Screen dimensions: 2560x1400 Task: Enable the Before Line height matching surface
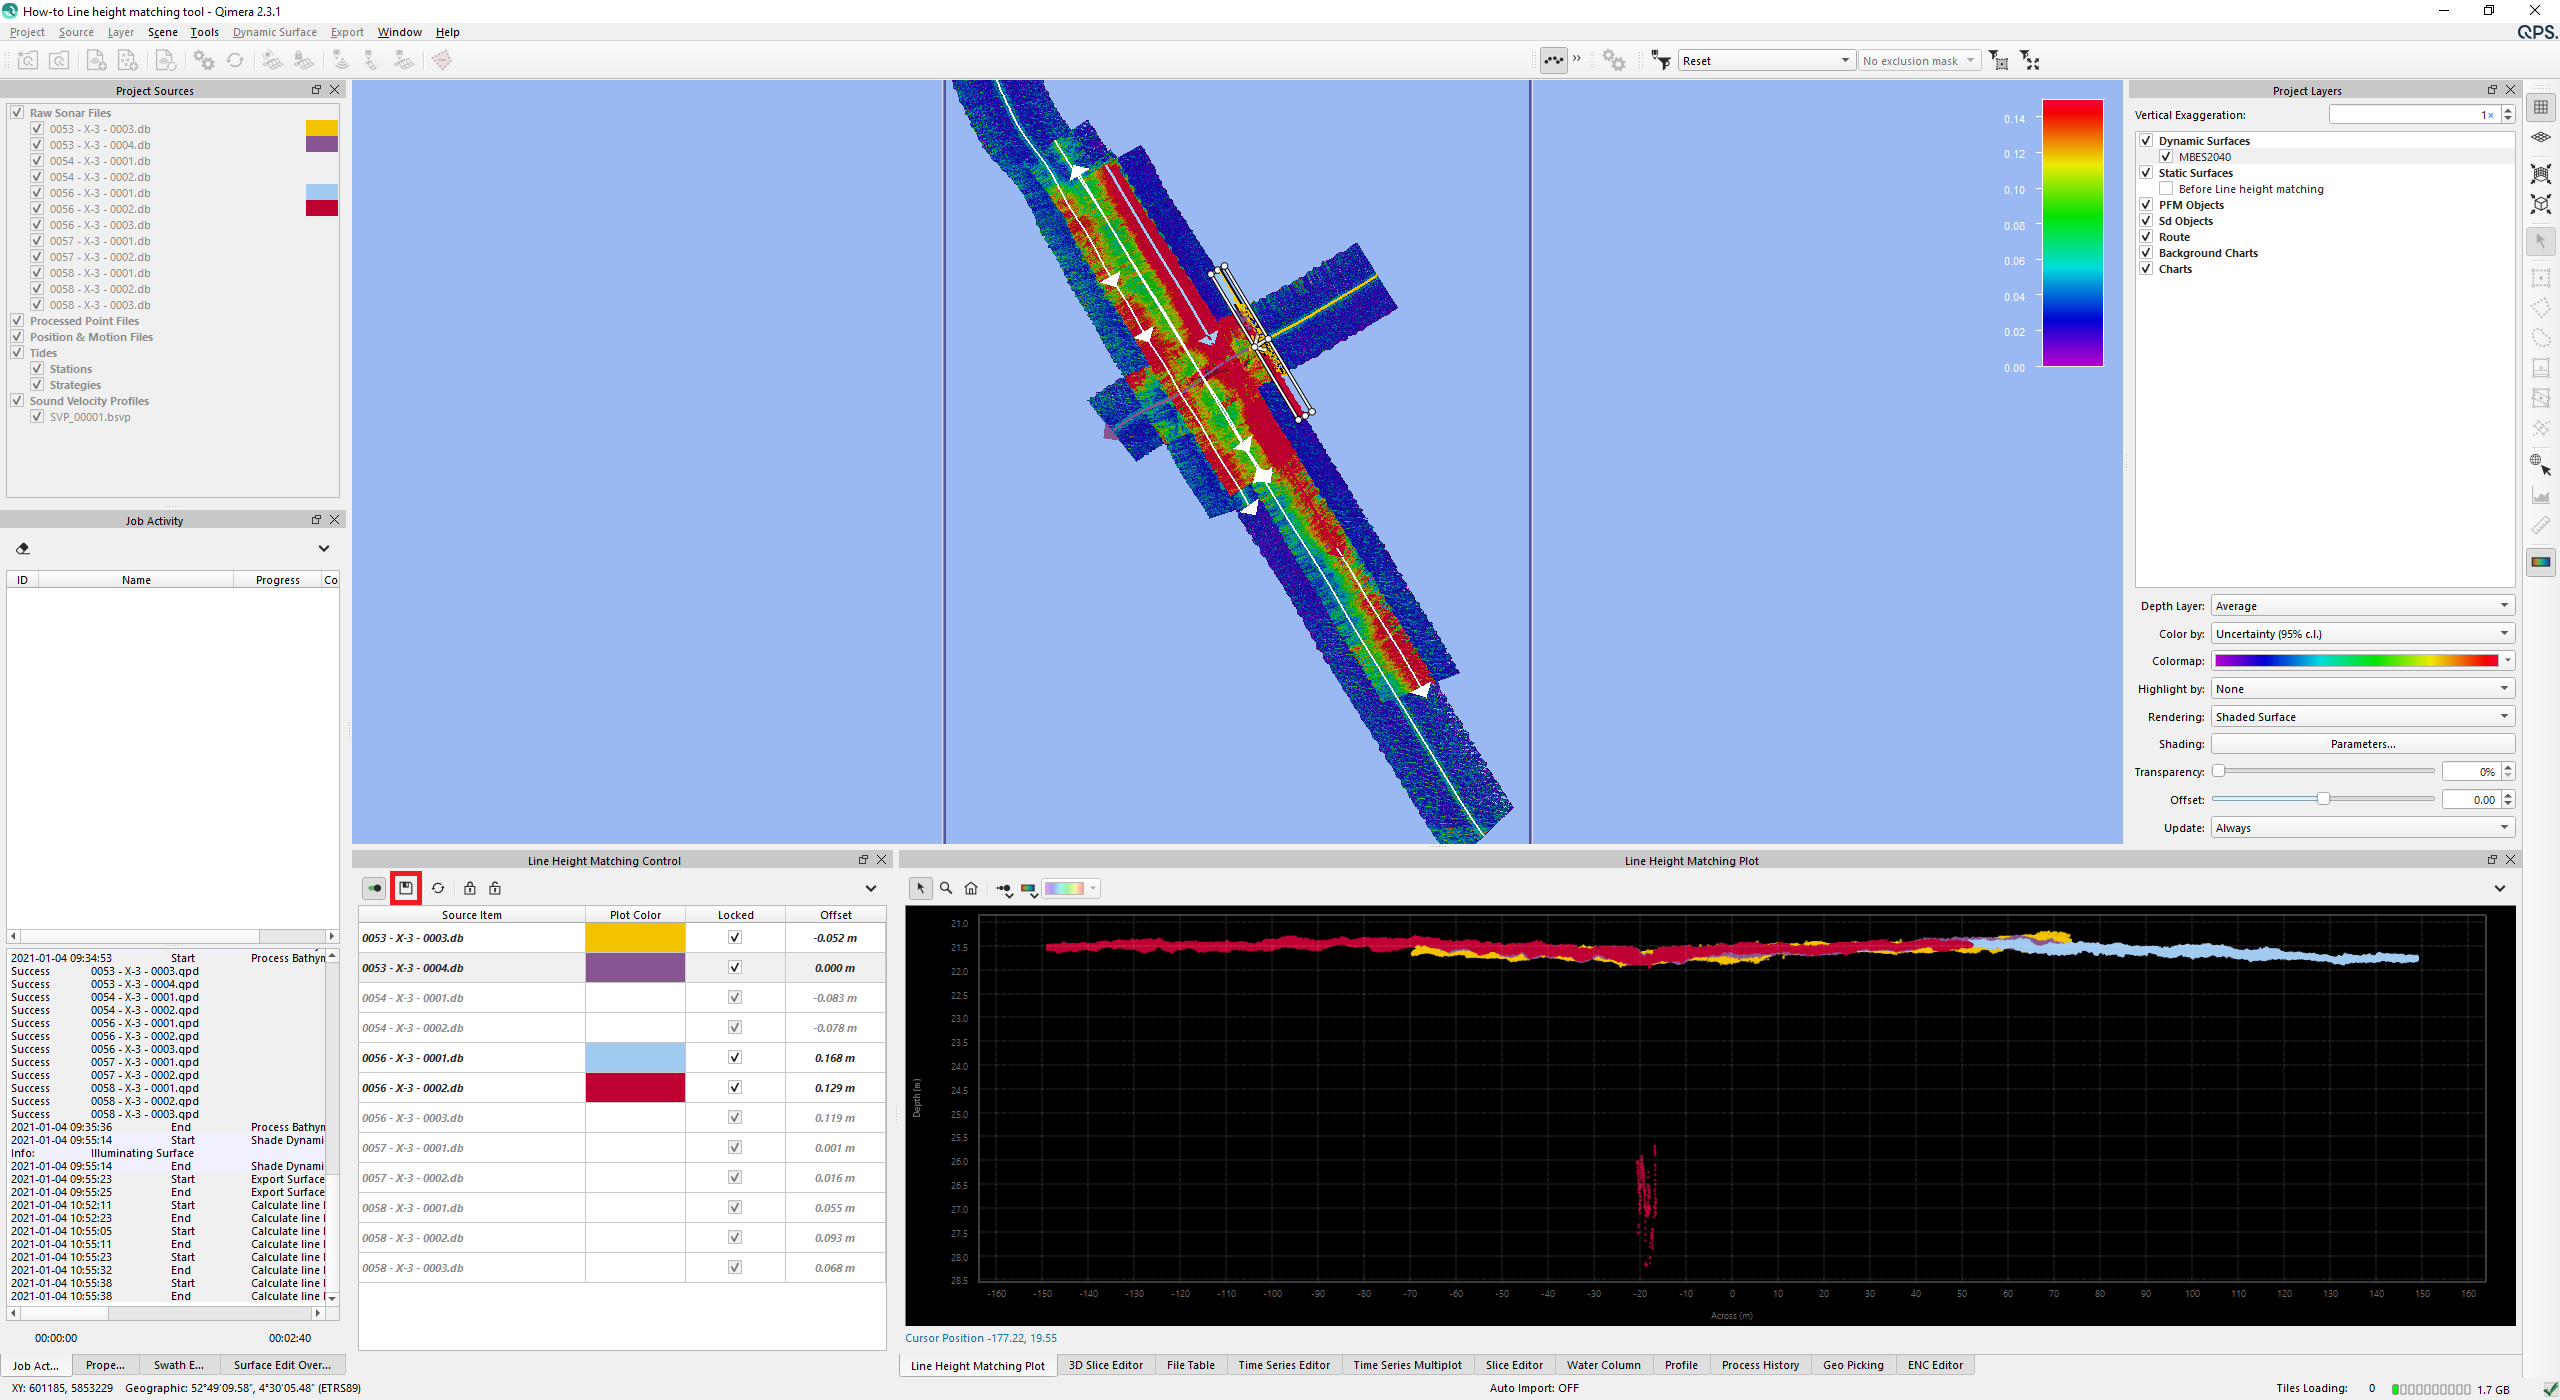click(x=2166, y=189)
